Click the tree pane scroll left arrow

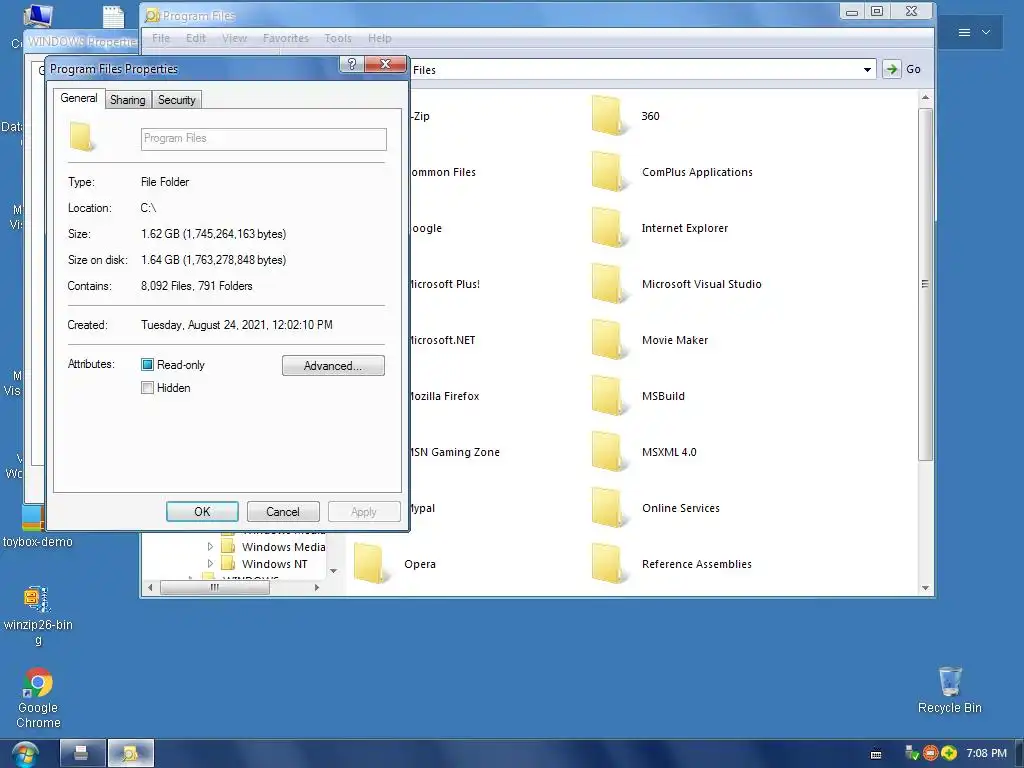pyautogui.click(x=150, y=587)
